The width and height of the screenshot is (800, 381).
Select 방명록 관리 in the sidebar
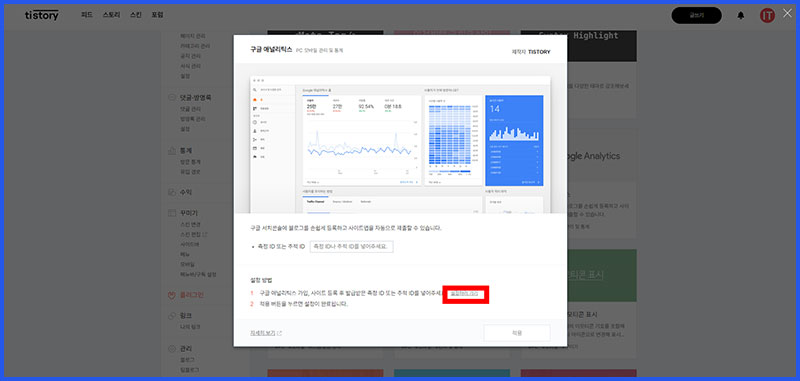coord(193,119)
